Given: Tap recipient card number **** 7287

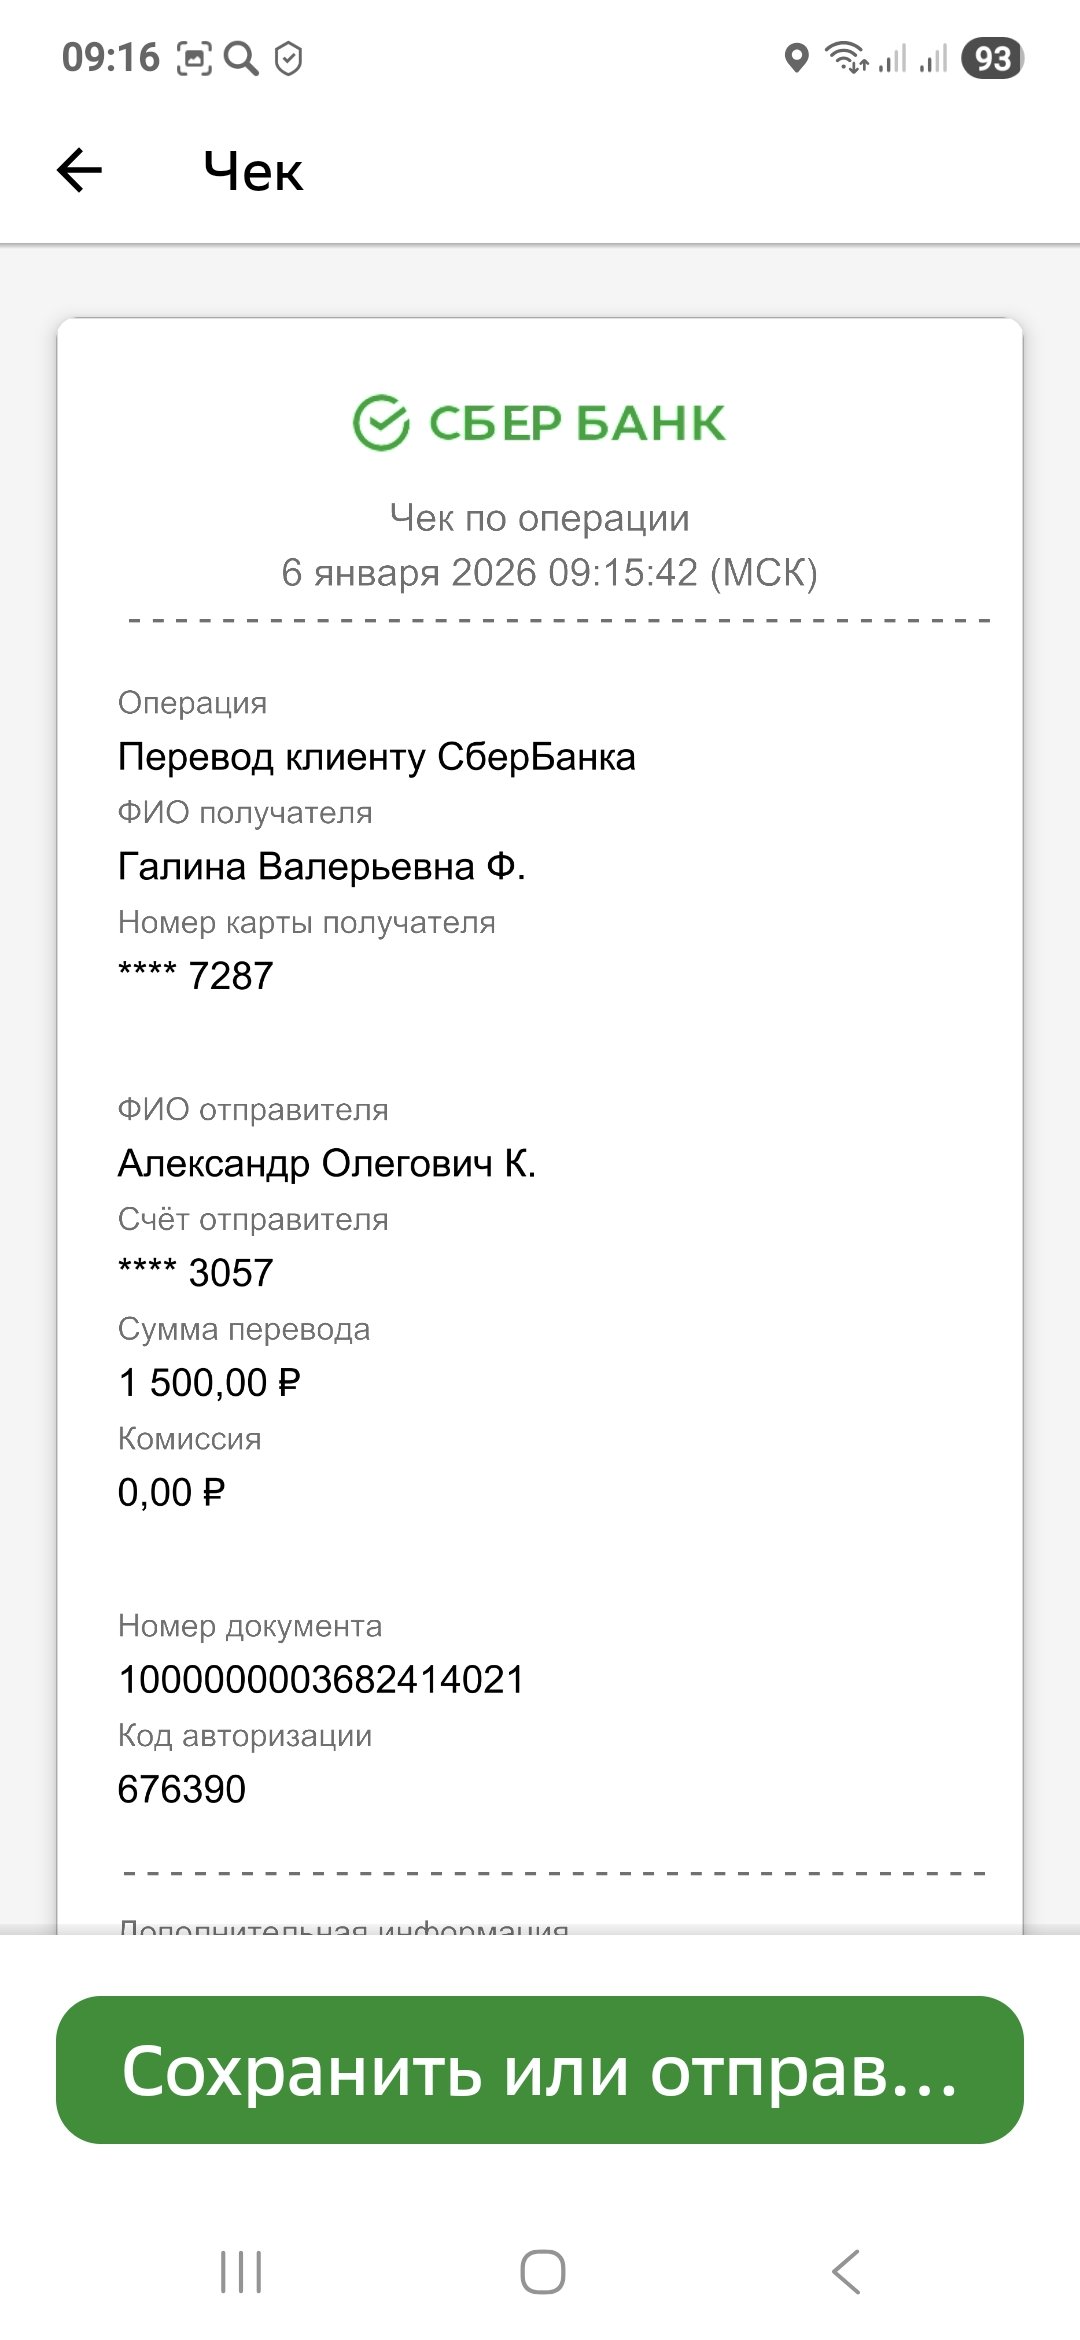Looking at the screenshot, I should [196, 976].
